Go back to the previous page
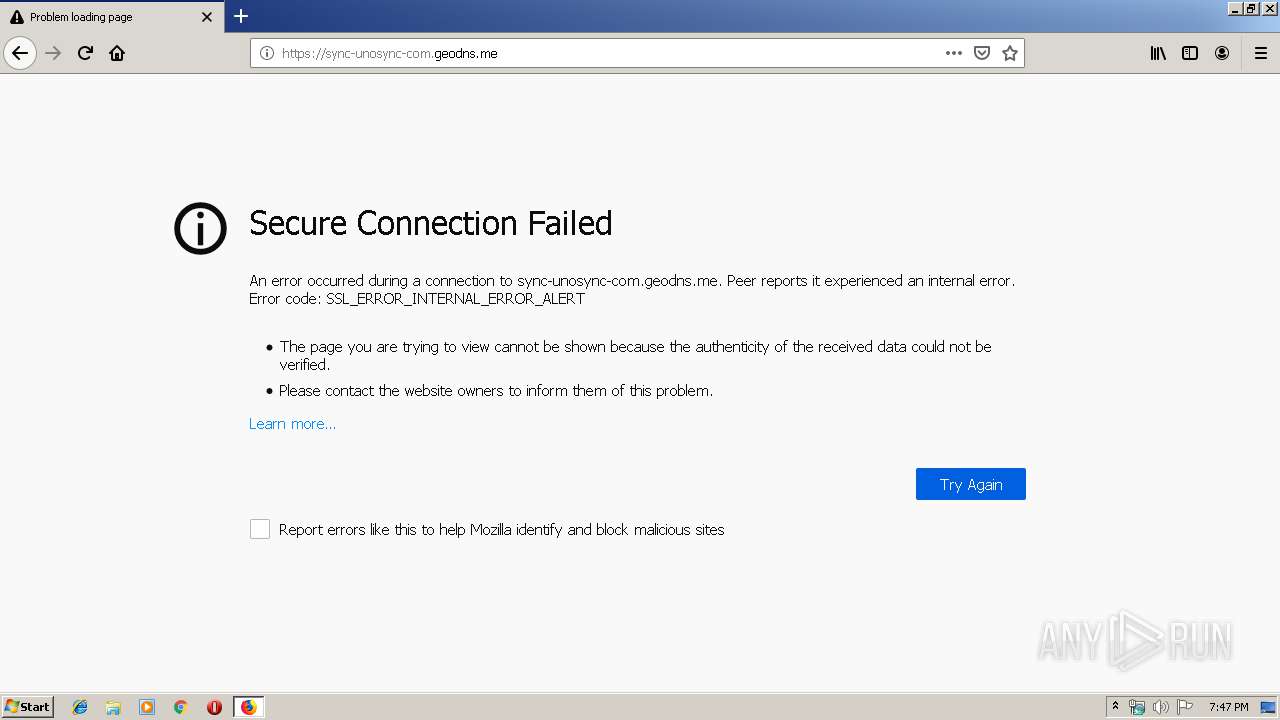Screen dimensions: 1280x720 [20, 53]
